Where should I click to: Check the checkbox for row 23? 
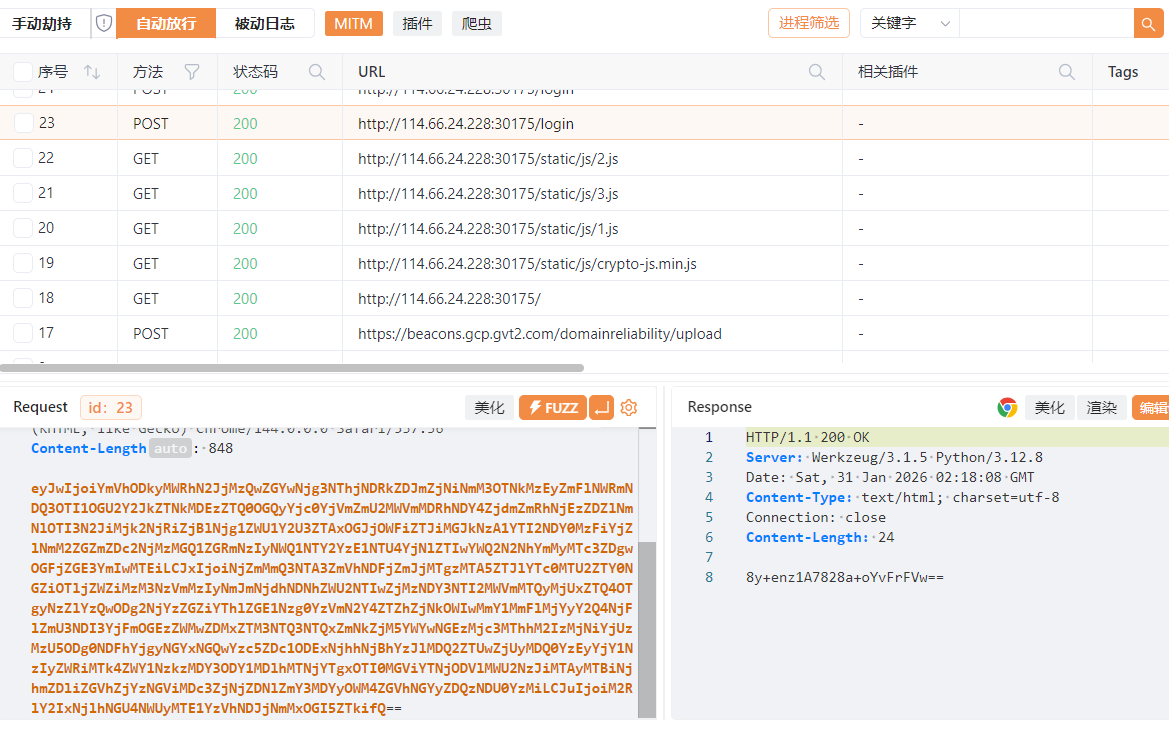pyautogui.click(x=23, y=123)
